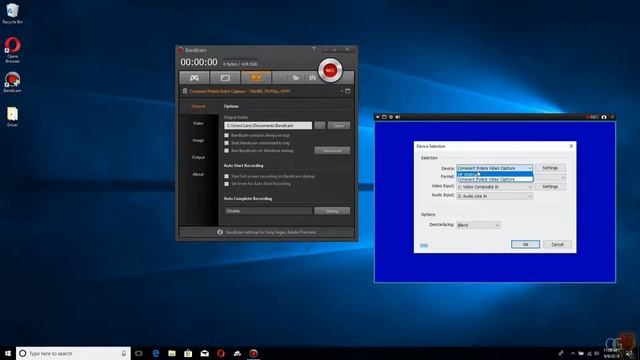Click the camera snapshot icon in preview titlebar
Image resolution: width=640 pixels, height=360 pixels.
(x=604, y=117)
